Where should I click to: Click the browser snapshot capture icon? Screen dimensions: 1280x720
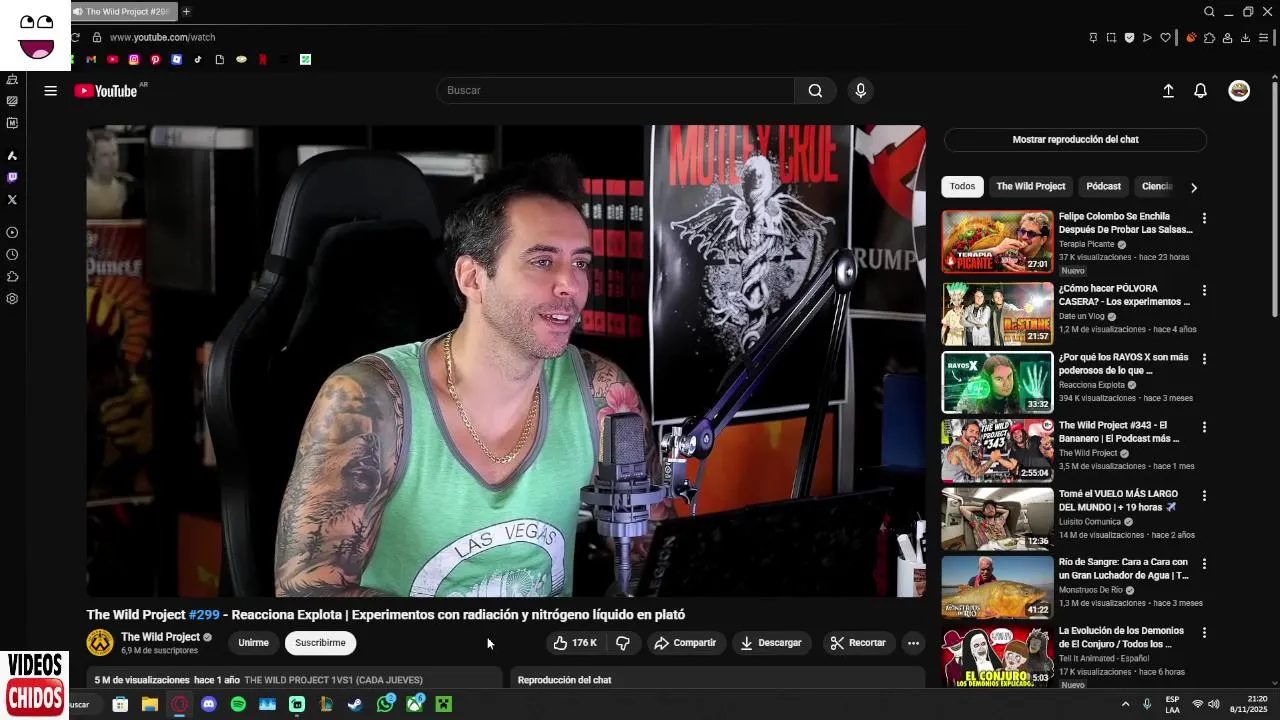coord(1111,38)
